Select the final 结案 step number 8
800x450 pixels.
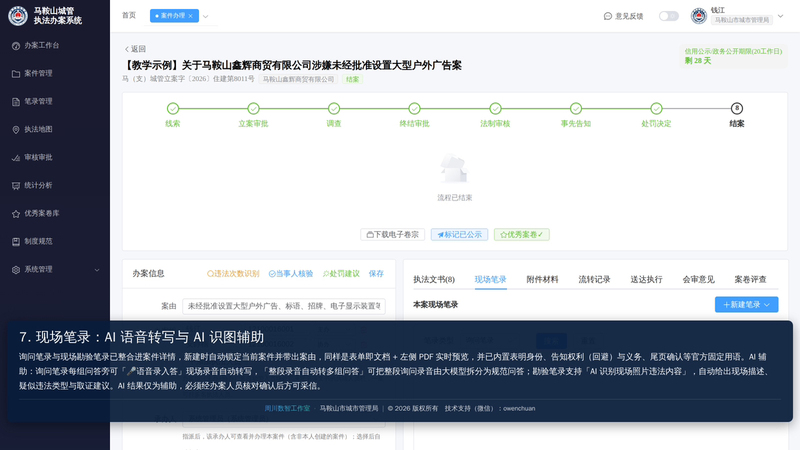737,108
